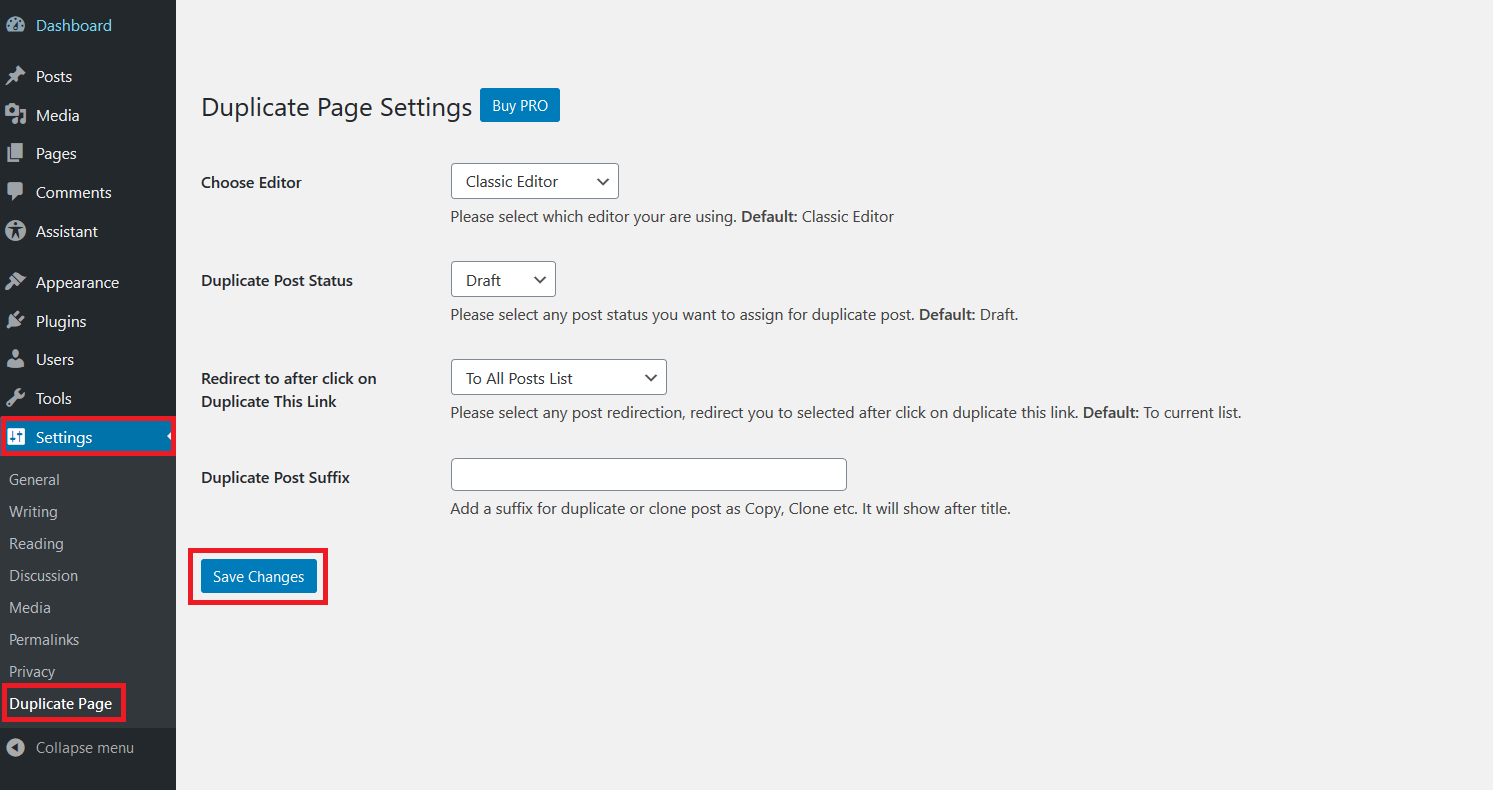Viewport: 1493px width, 790px height.
Task: Open the Media menu label
Action: point(57,115)
